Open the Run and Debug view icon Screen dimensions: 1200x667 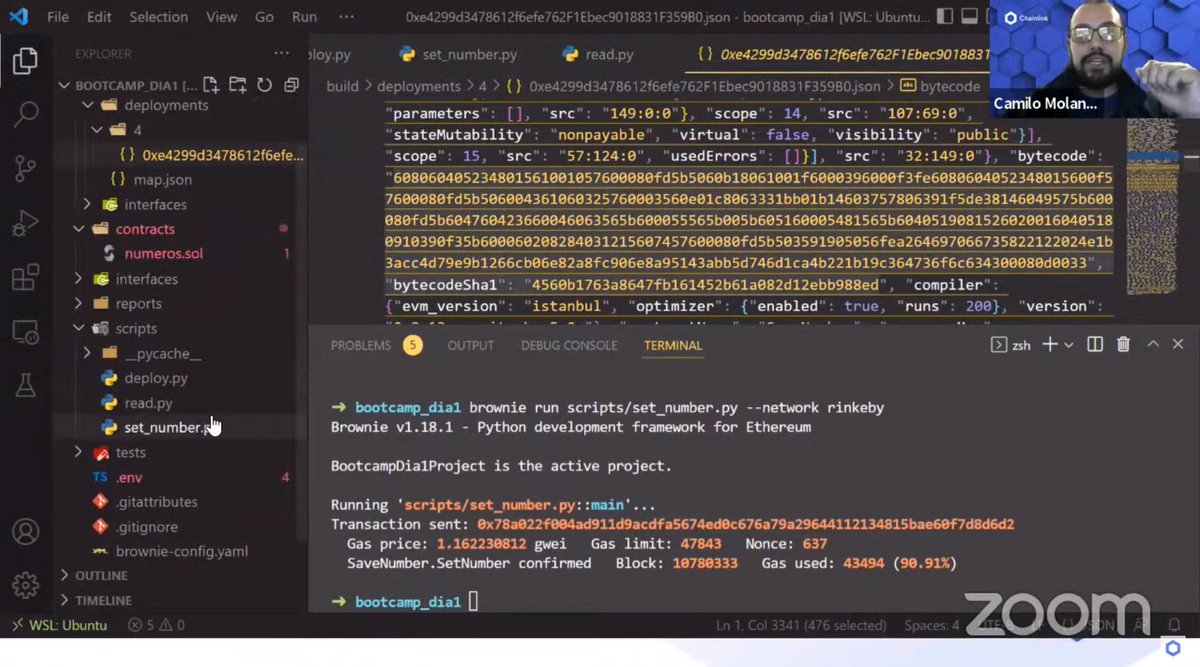(x=25, y=223)
